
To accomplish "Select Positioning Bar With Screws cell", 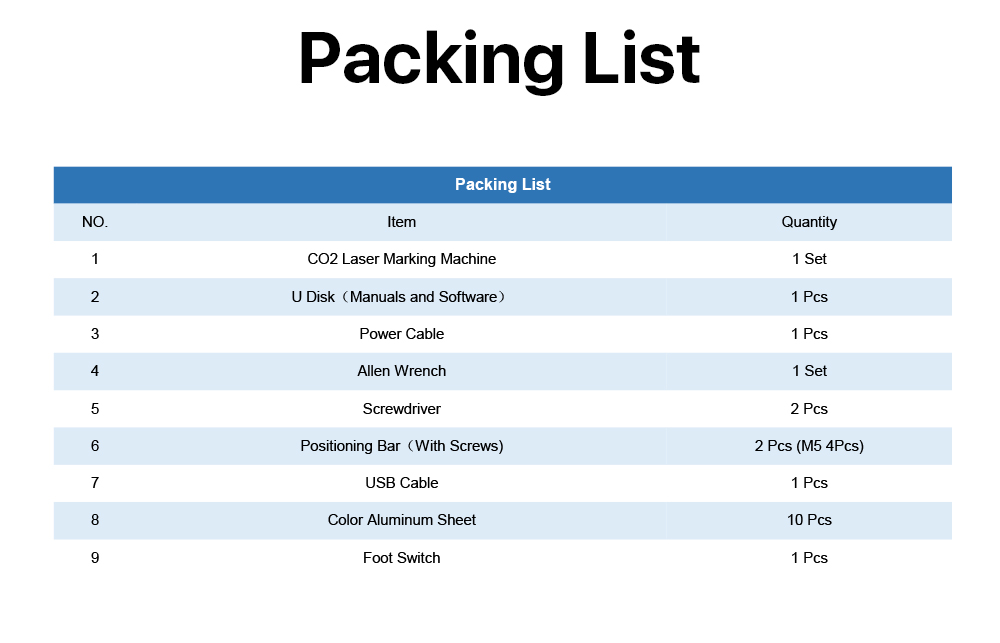I will coord(402,446).
